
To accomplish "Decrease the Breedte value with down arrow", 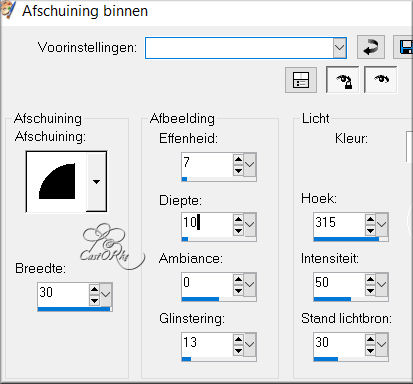I will pos(94,301).
